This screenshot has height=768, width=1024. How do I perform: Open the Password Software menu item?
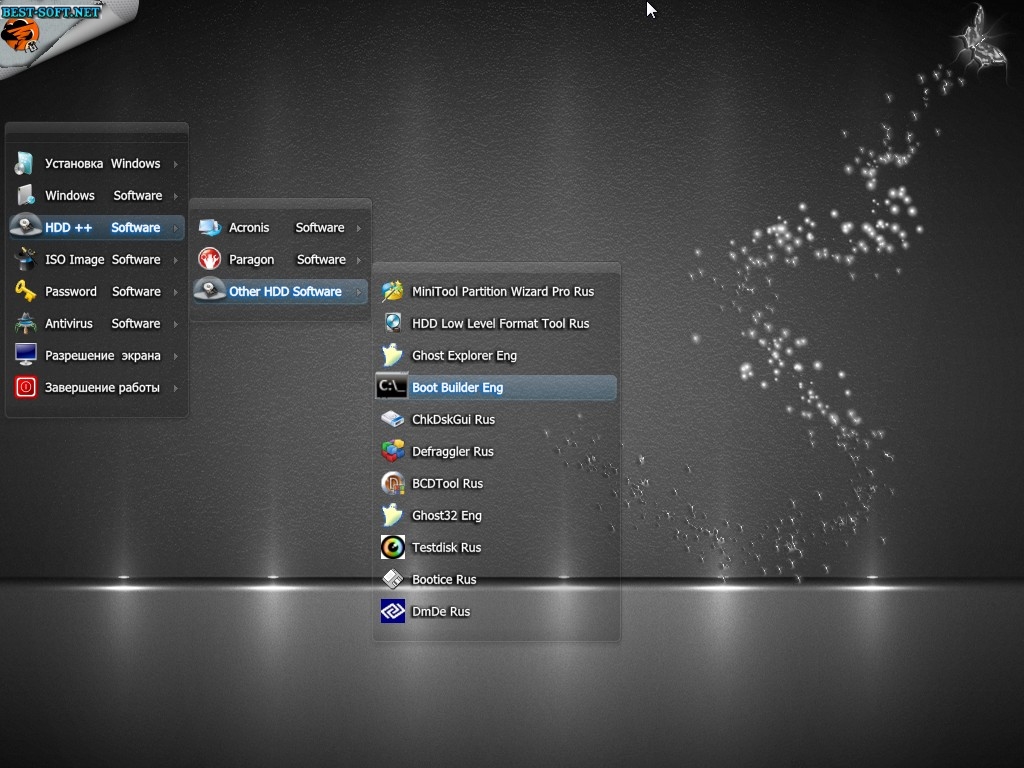(97, 291)
